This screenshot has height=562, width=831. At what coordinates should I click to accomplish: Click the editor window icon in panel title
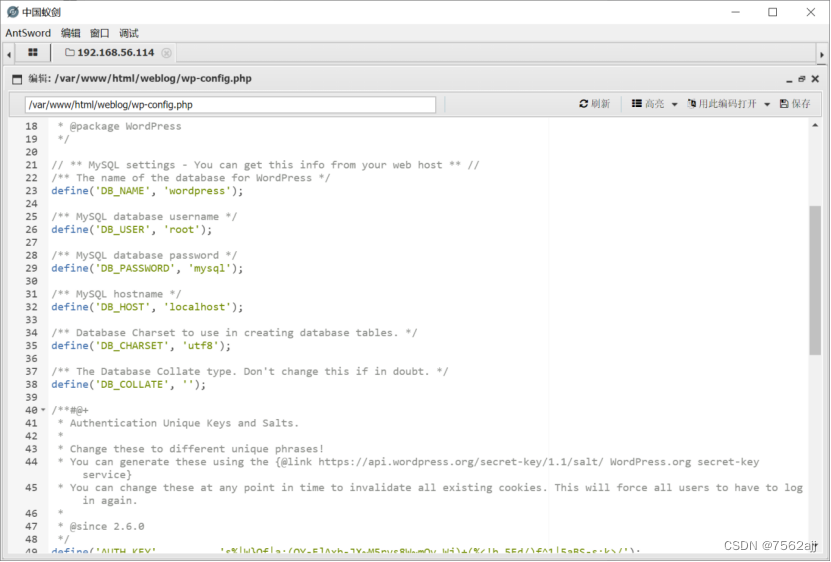coord(17,79)
